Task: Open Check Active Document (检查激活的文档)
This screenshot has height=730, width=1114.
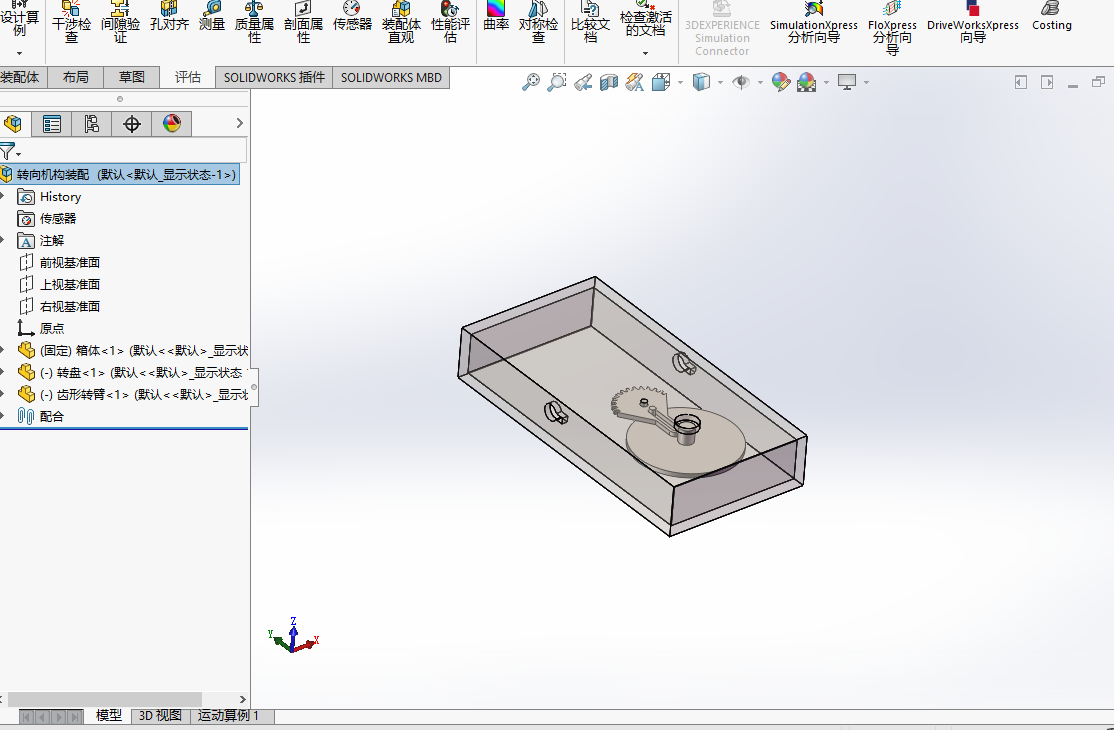Action: tap(645, 19)
